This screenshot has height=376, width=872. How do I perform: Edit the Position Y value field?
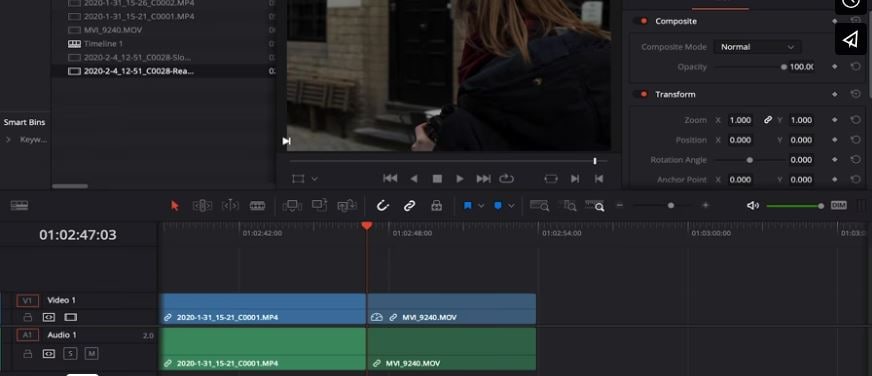click(801, 140)
